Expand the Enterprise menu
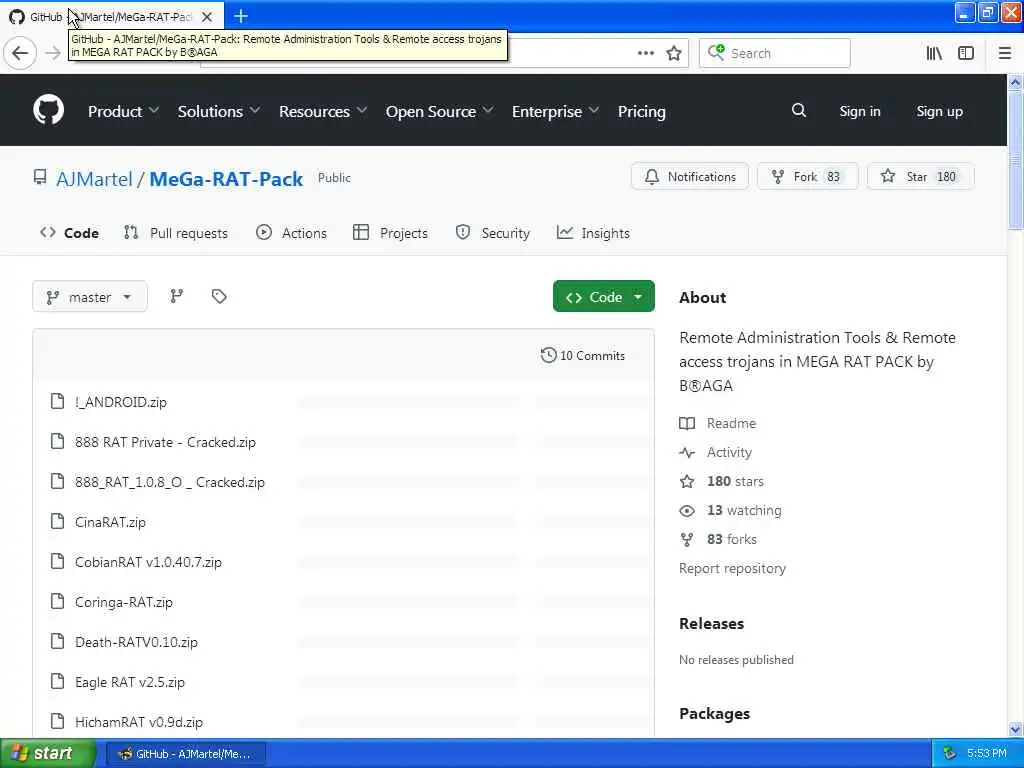Viewport: 1024px width, 768px height. (555, 111)
